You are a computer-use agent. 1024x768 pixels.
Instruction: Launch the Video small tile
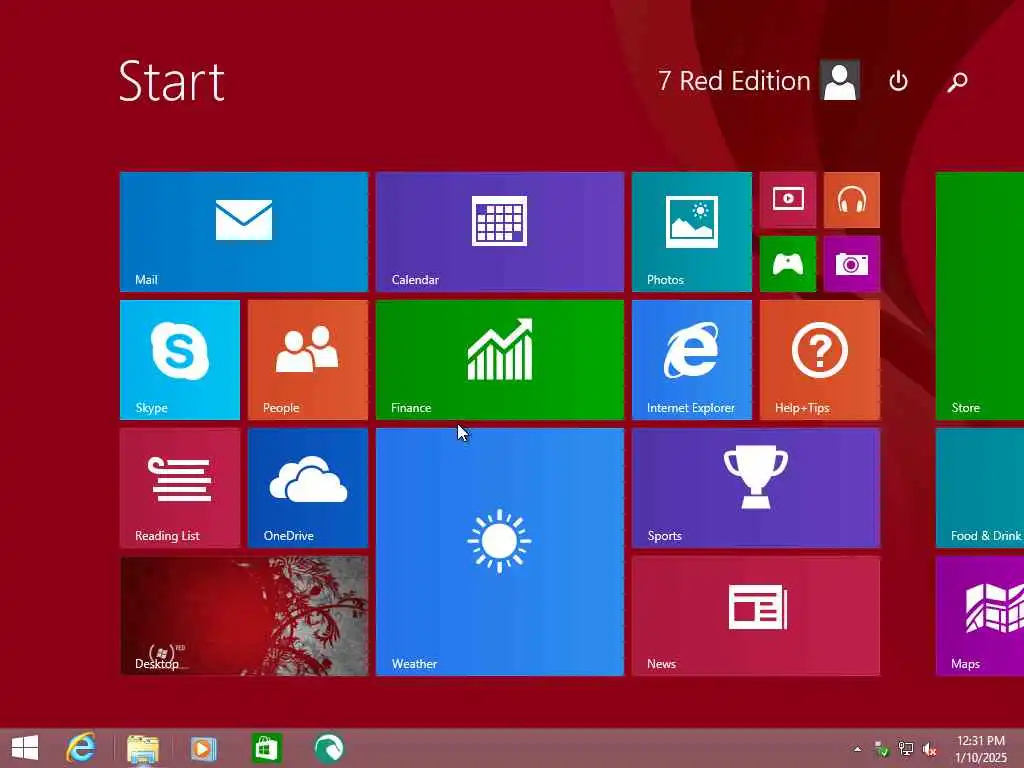pyautogui.click(x=788, y=200)
